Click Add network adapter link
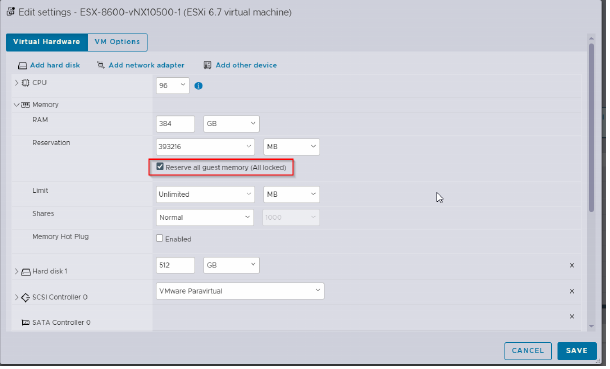The width and height of the screenshot is (610, 369). click(146, 65)
